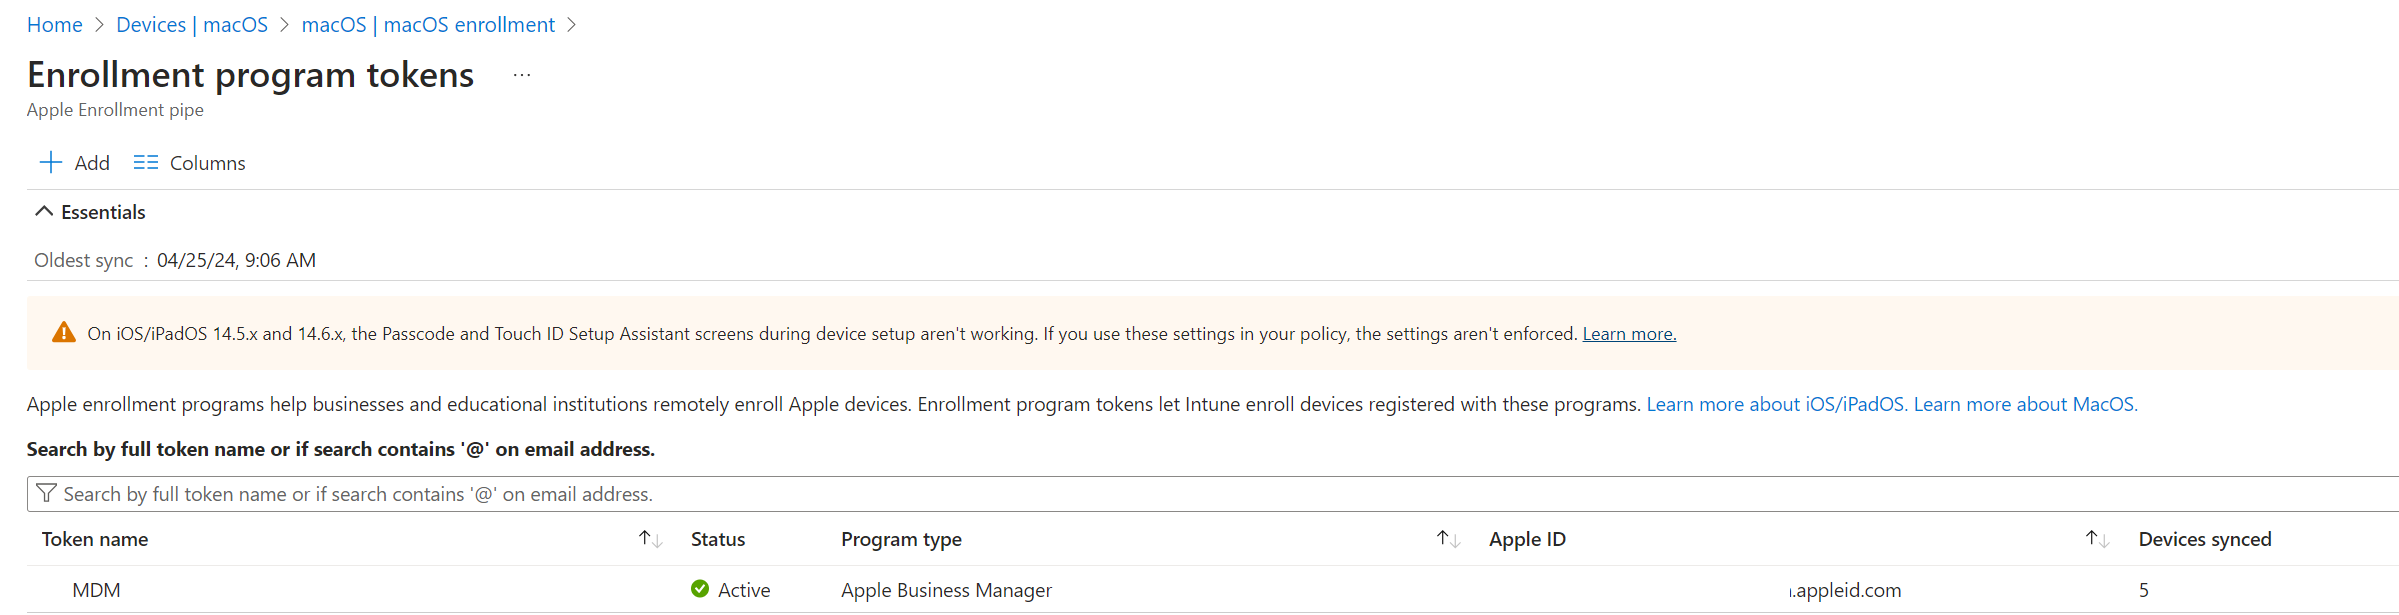The width and height of the screenshot is (2399, 615).
Task: Click the filter funnel icon in search
Action: 46,493
